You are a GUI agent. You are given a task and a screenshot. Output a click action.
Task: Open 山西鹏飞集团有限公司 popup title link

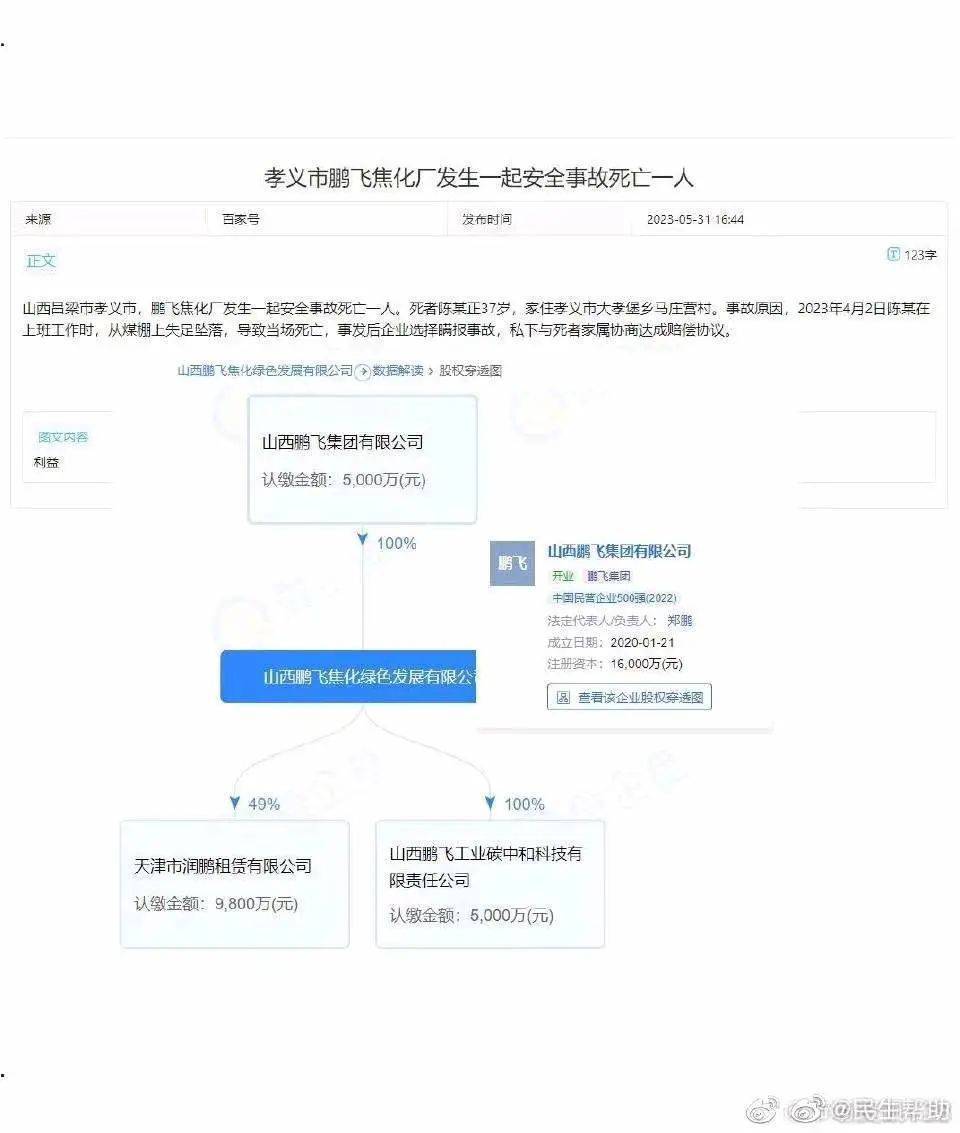(x=619, y=551)
